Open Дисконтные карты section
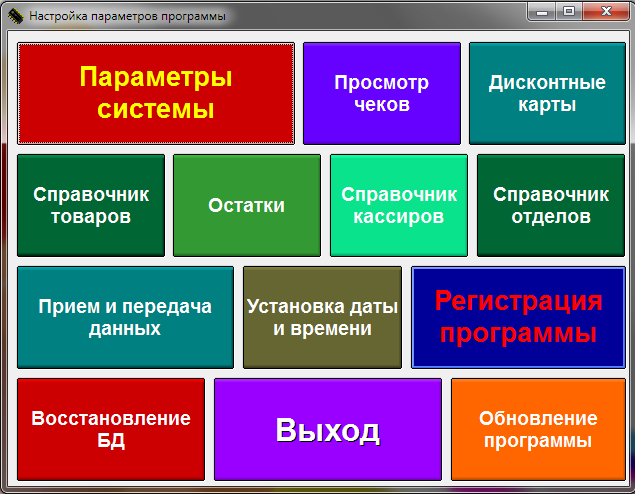This screenshot has height=494, width=635. 547,94
